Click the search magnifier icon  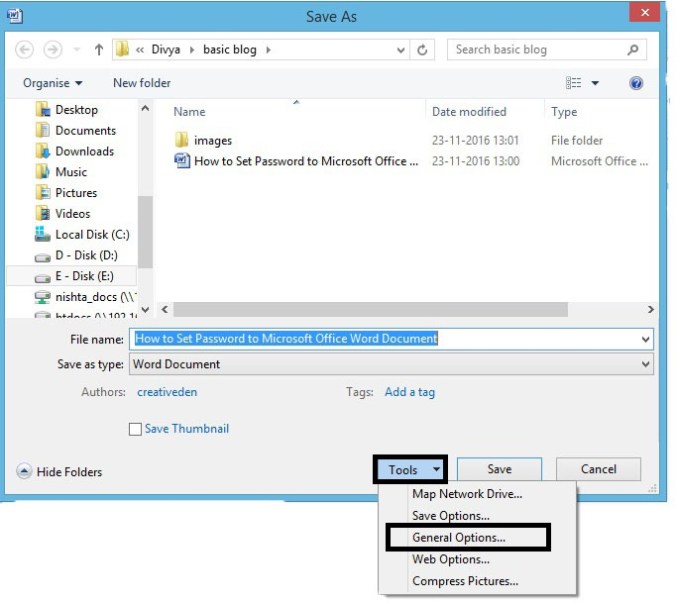pyautogui.click(x=632, y=49)
